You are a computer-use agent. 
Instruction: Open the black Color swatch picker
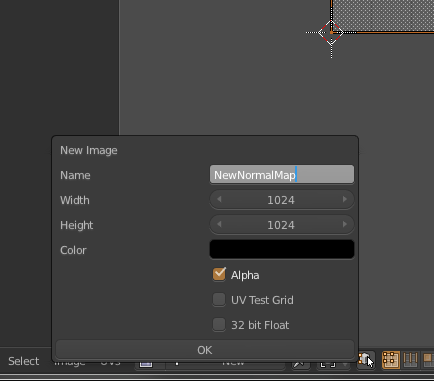282,249
